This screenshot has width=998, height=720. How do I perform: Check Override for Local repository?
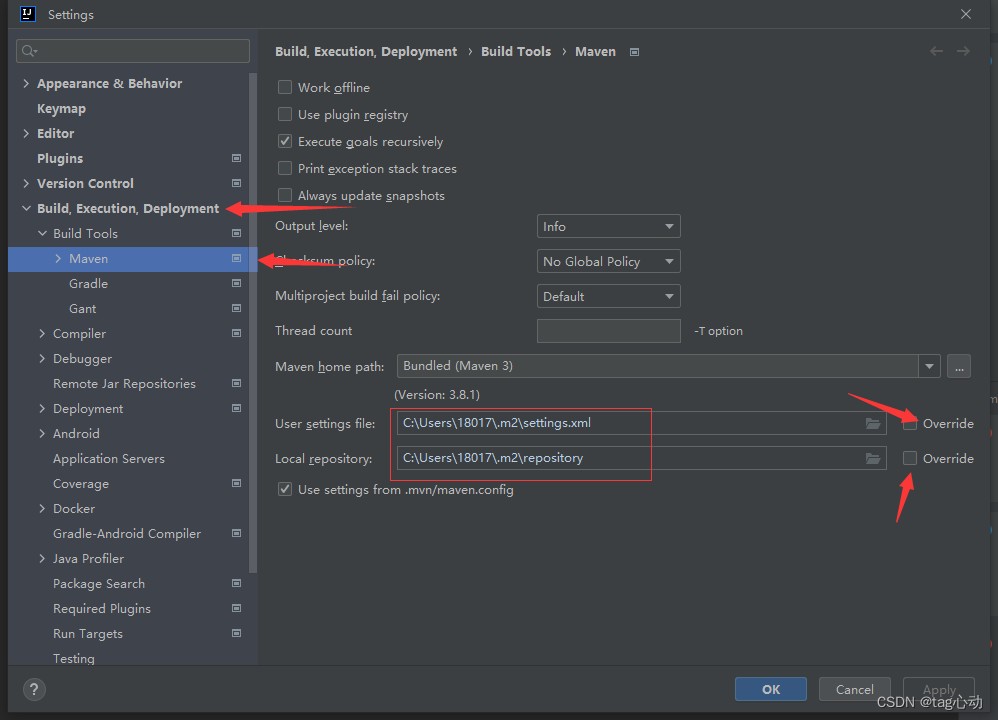coord(910,458)
